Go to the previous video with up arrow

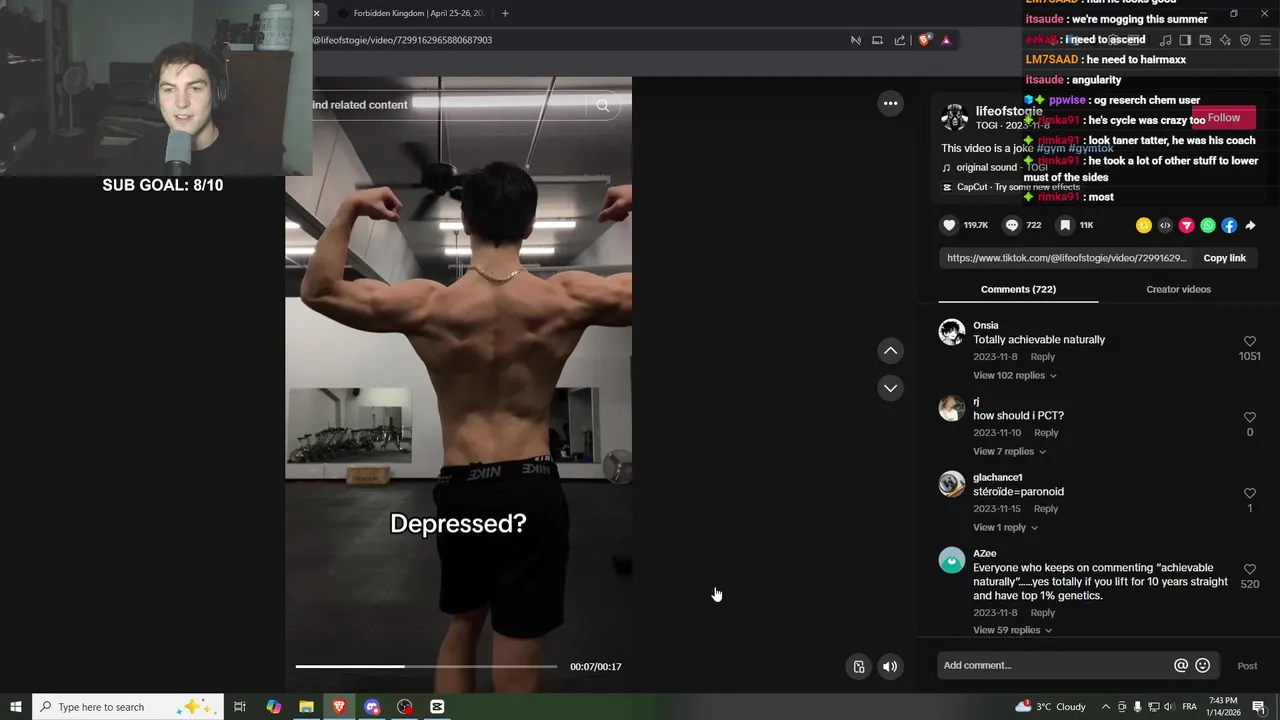(890, 351)
